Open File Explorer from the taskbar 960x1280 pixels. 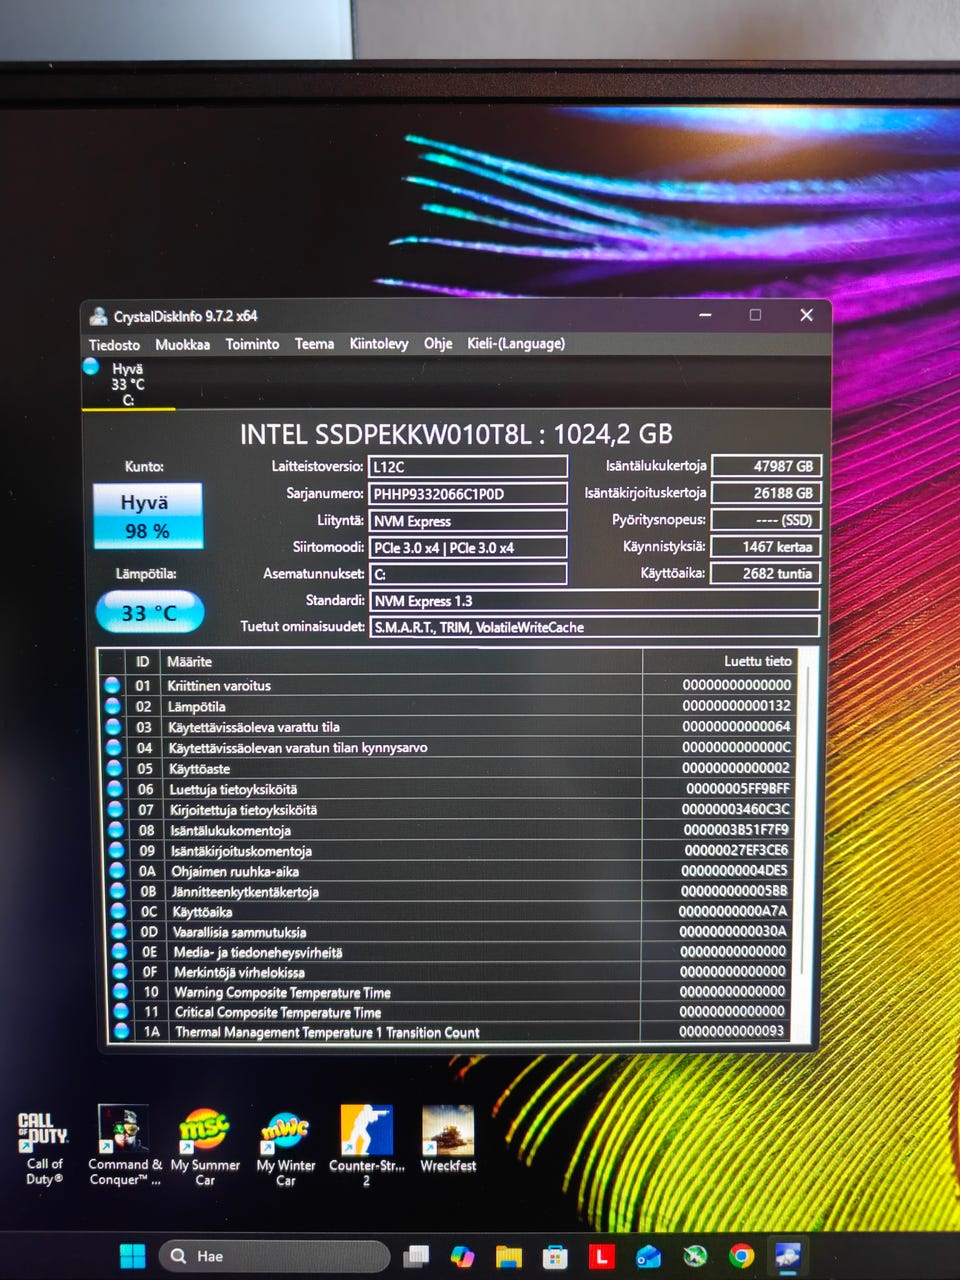[509, 1256]
